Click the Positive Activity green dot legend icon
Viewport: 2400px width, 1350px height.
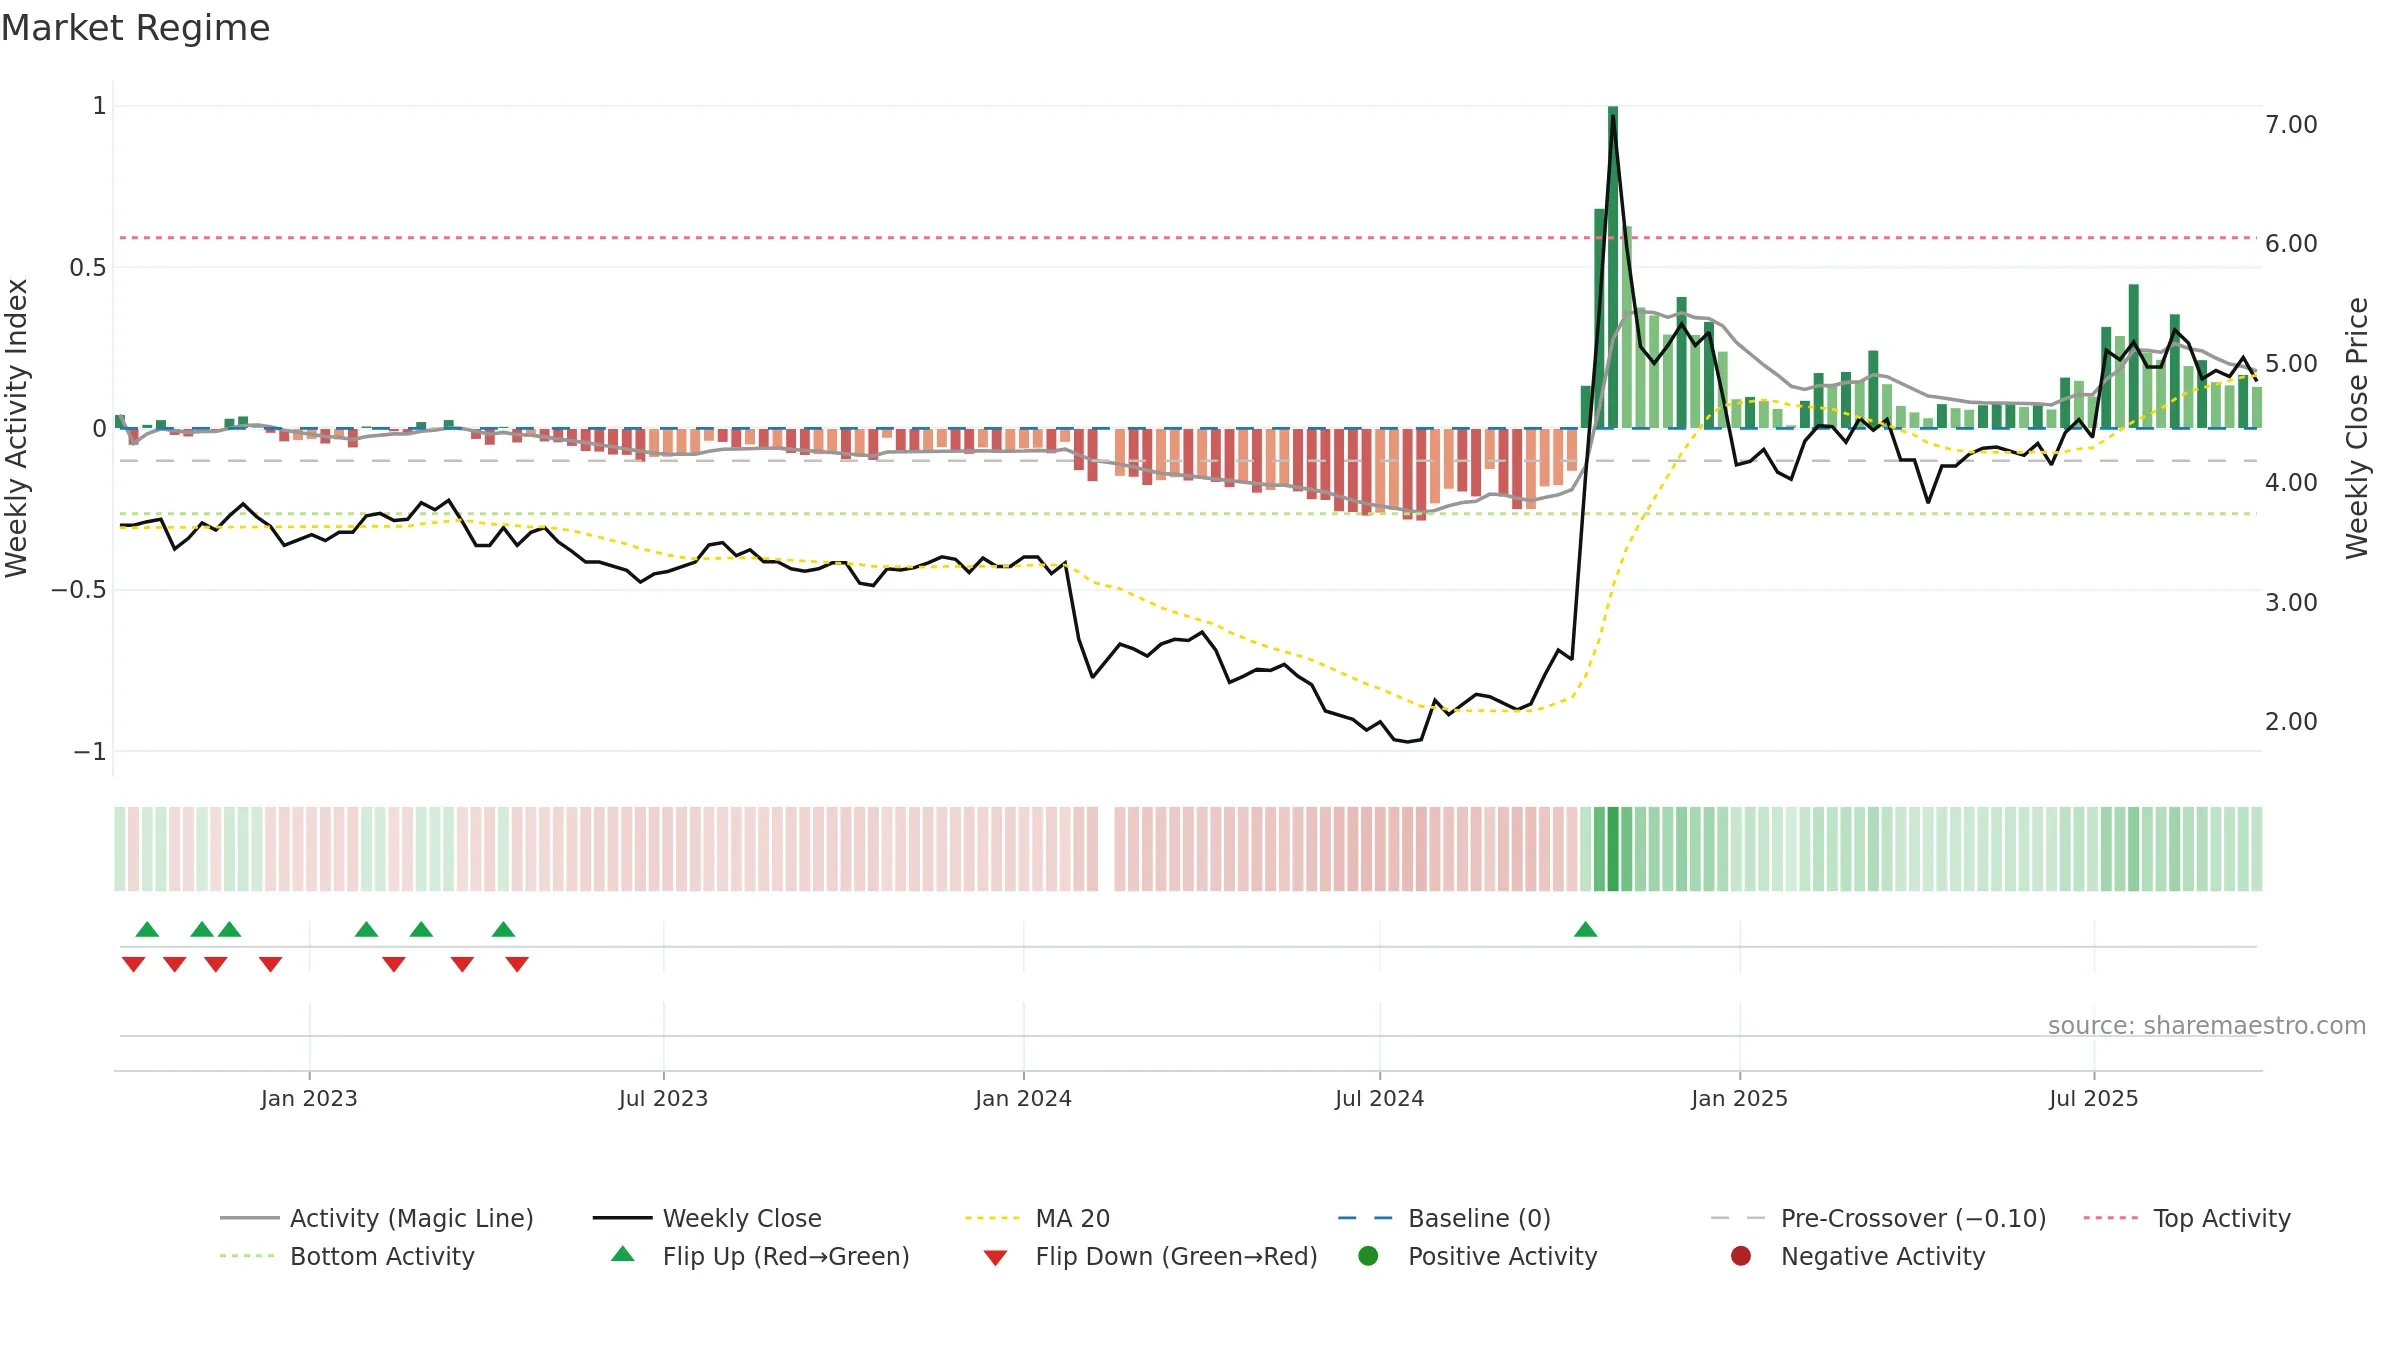click(1368, 1256)
